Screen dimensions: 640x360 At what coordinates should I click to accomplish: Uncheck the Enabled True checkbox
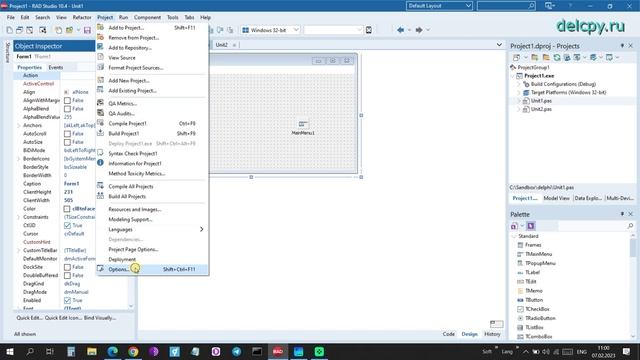click(x=67, y=300)
